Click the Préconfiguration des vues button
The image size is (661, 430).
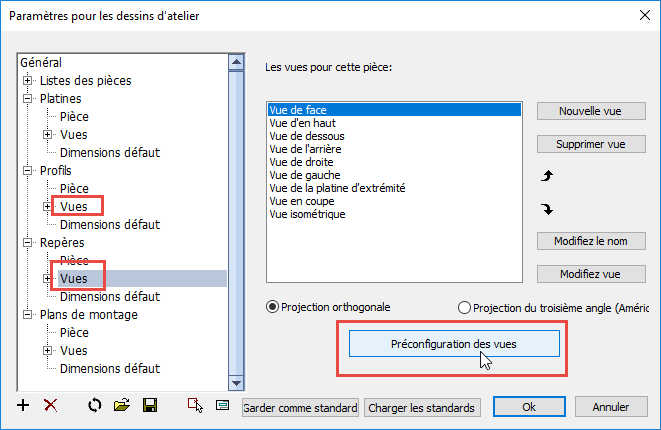(x=454, y=344)
